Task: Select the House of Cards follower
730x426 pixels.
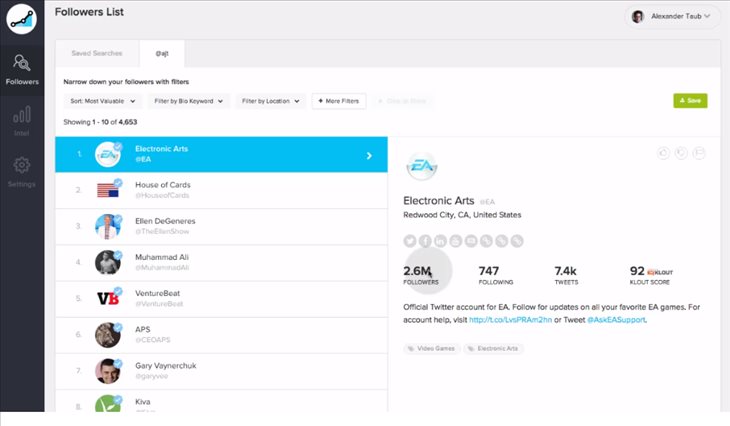Action: click(221, 190)
